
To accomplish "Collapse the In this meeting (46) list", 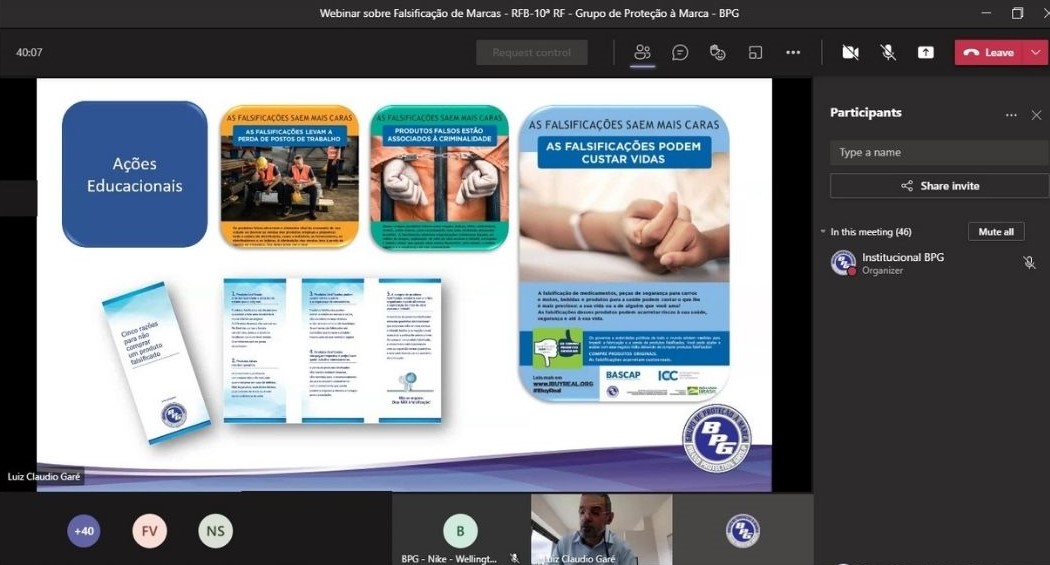I will point(822,232).
